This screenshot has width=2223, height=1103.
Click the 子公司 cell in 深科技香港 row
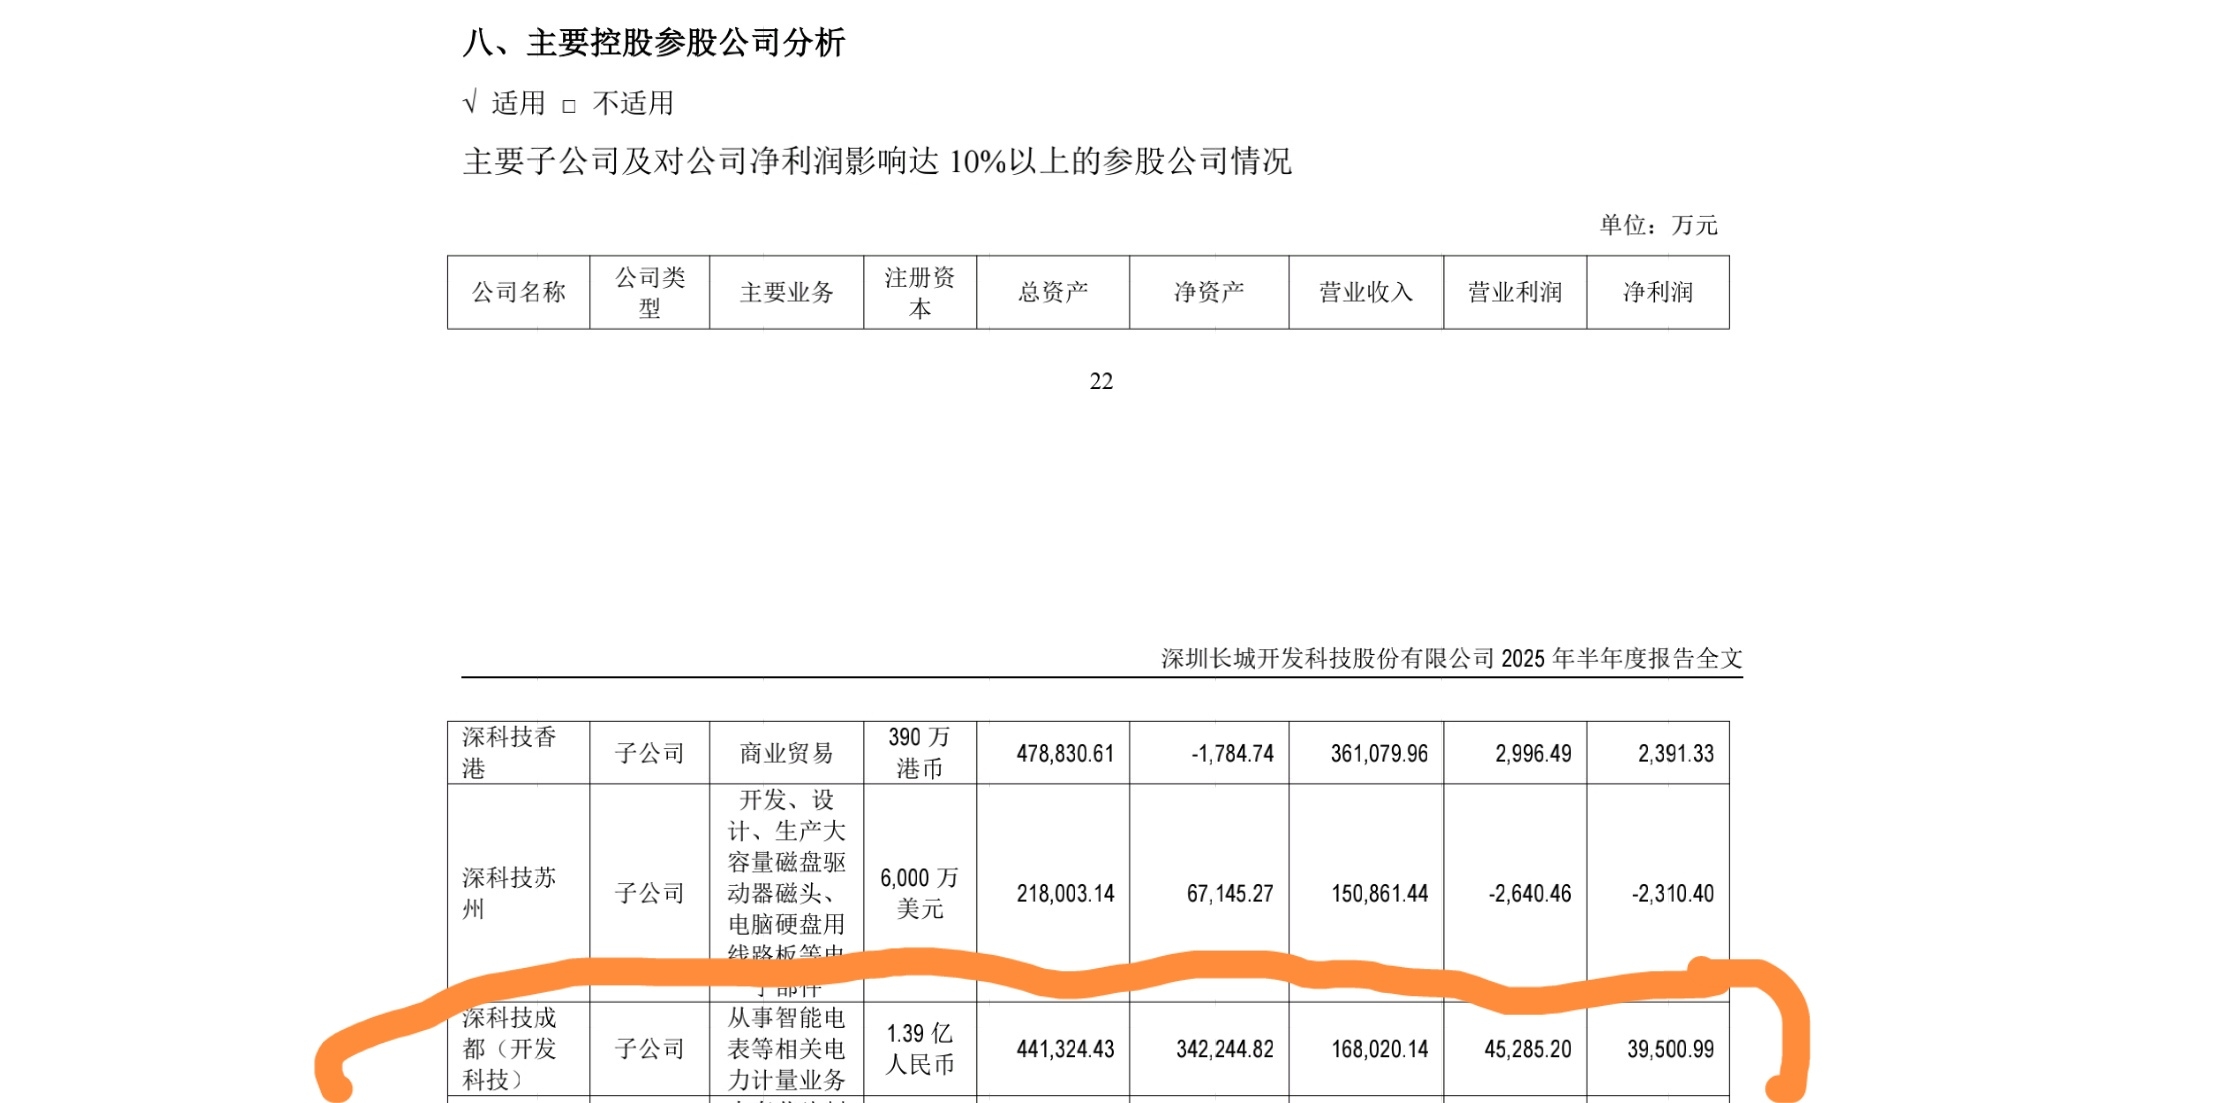click(x=650, y=753)
